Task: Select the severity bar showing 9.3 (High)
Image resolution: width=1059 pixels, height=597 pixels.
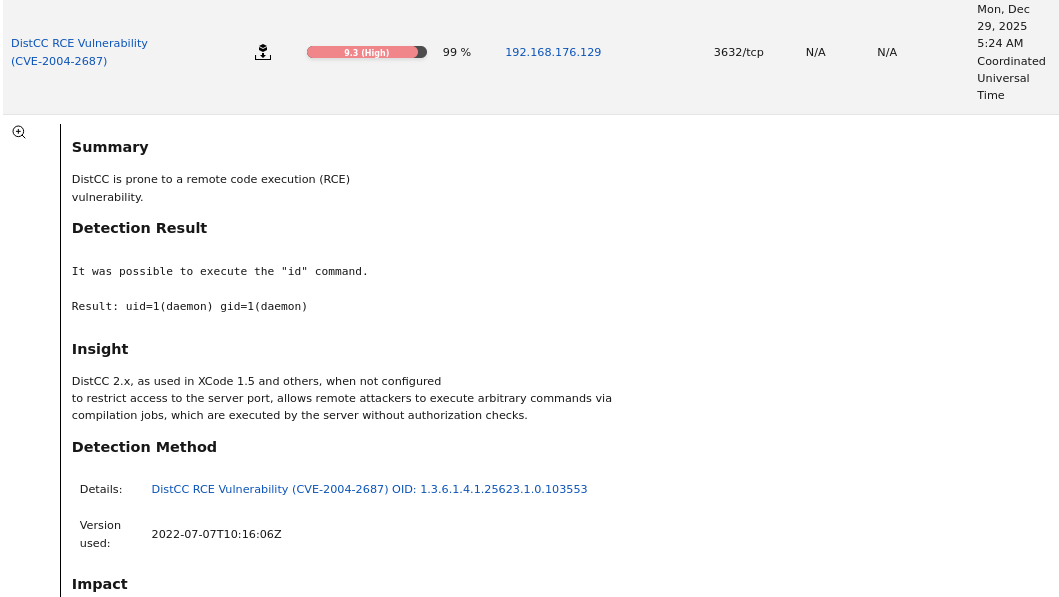Action: click(366, 51)
